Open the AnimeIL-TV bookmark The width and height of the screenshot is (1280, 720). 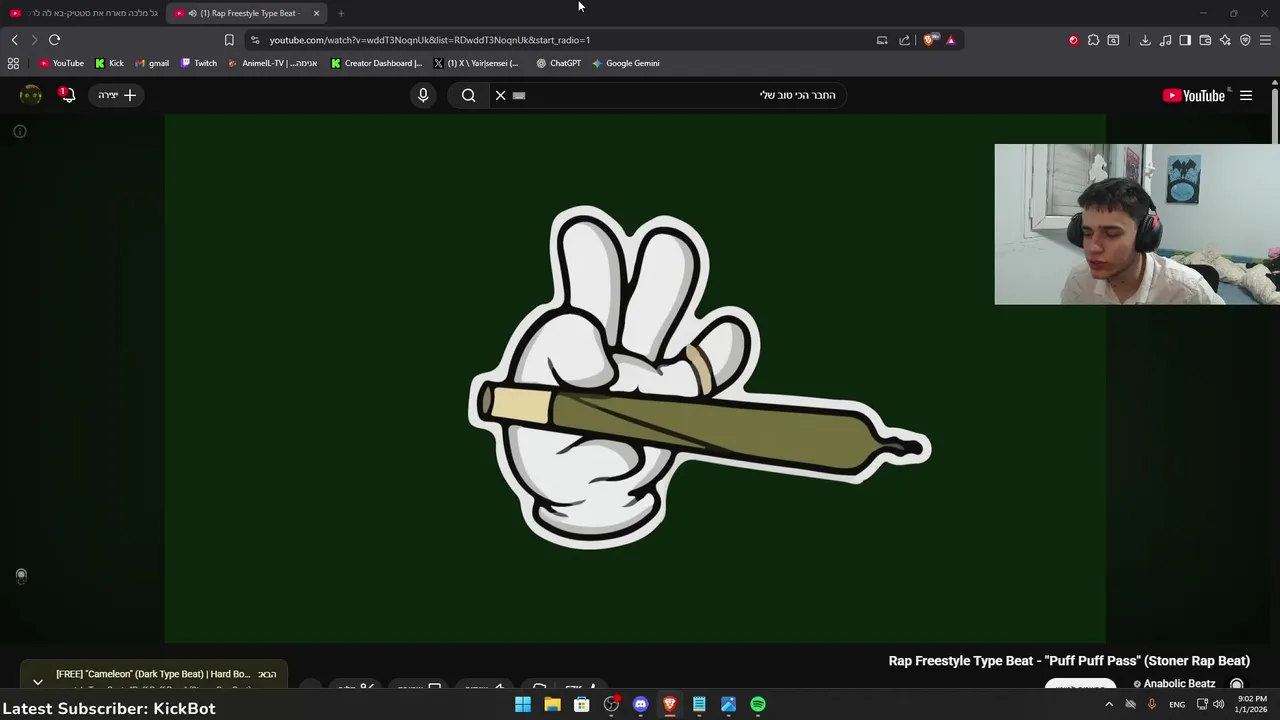(272, 63)
